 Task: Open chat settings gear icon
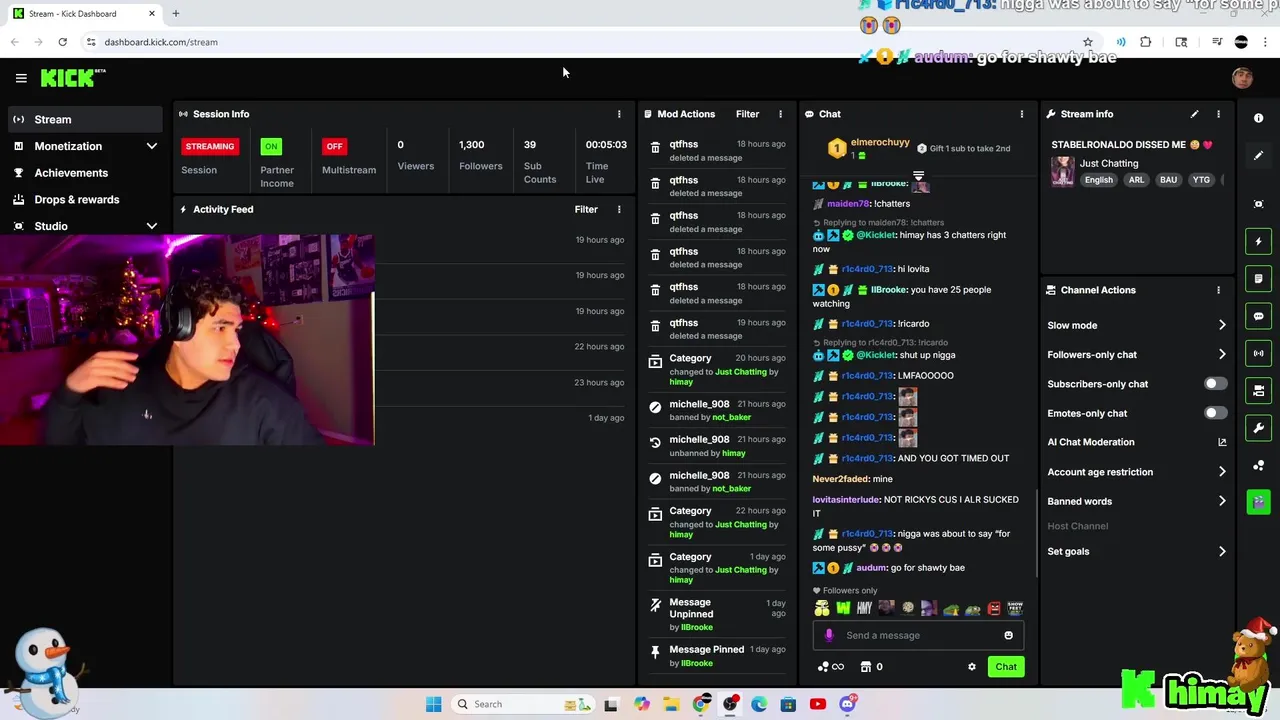point(971,667)
